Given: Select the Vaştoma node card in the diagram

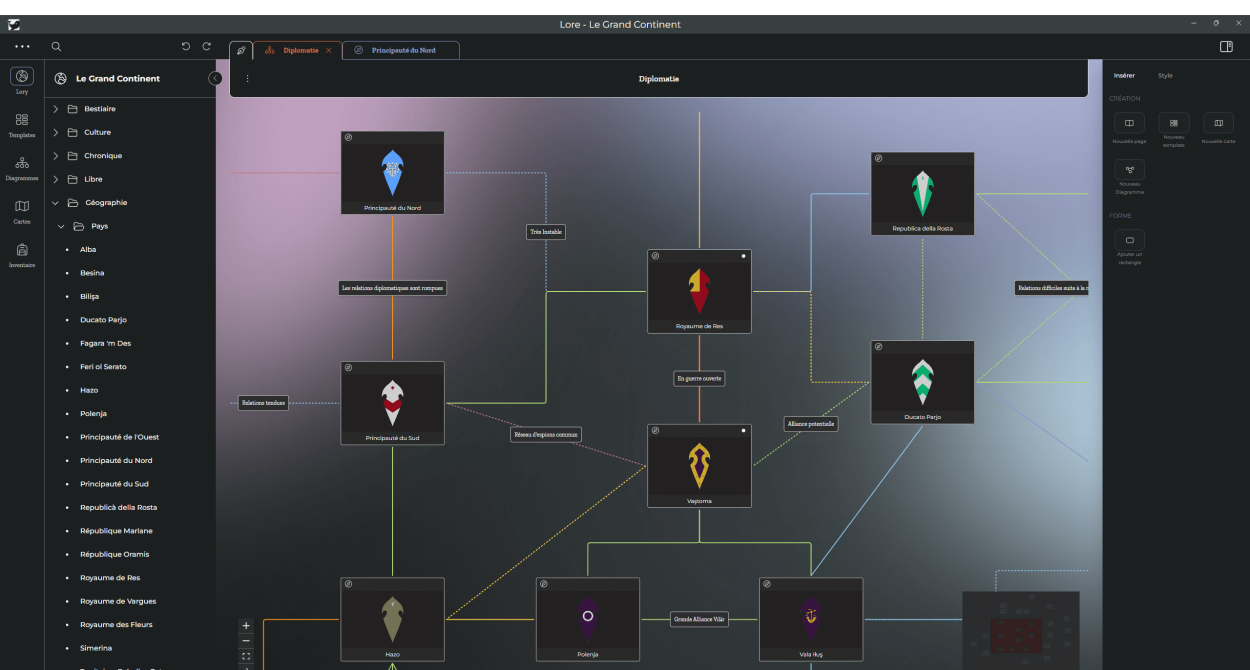Looking at the screenshot, I should click(699, 465).
